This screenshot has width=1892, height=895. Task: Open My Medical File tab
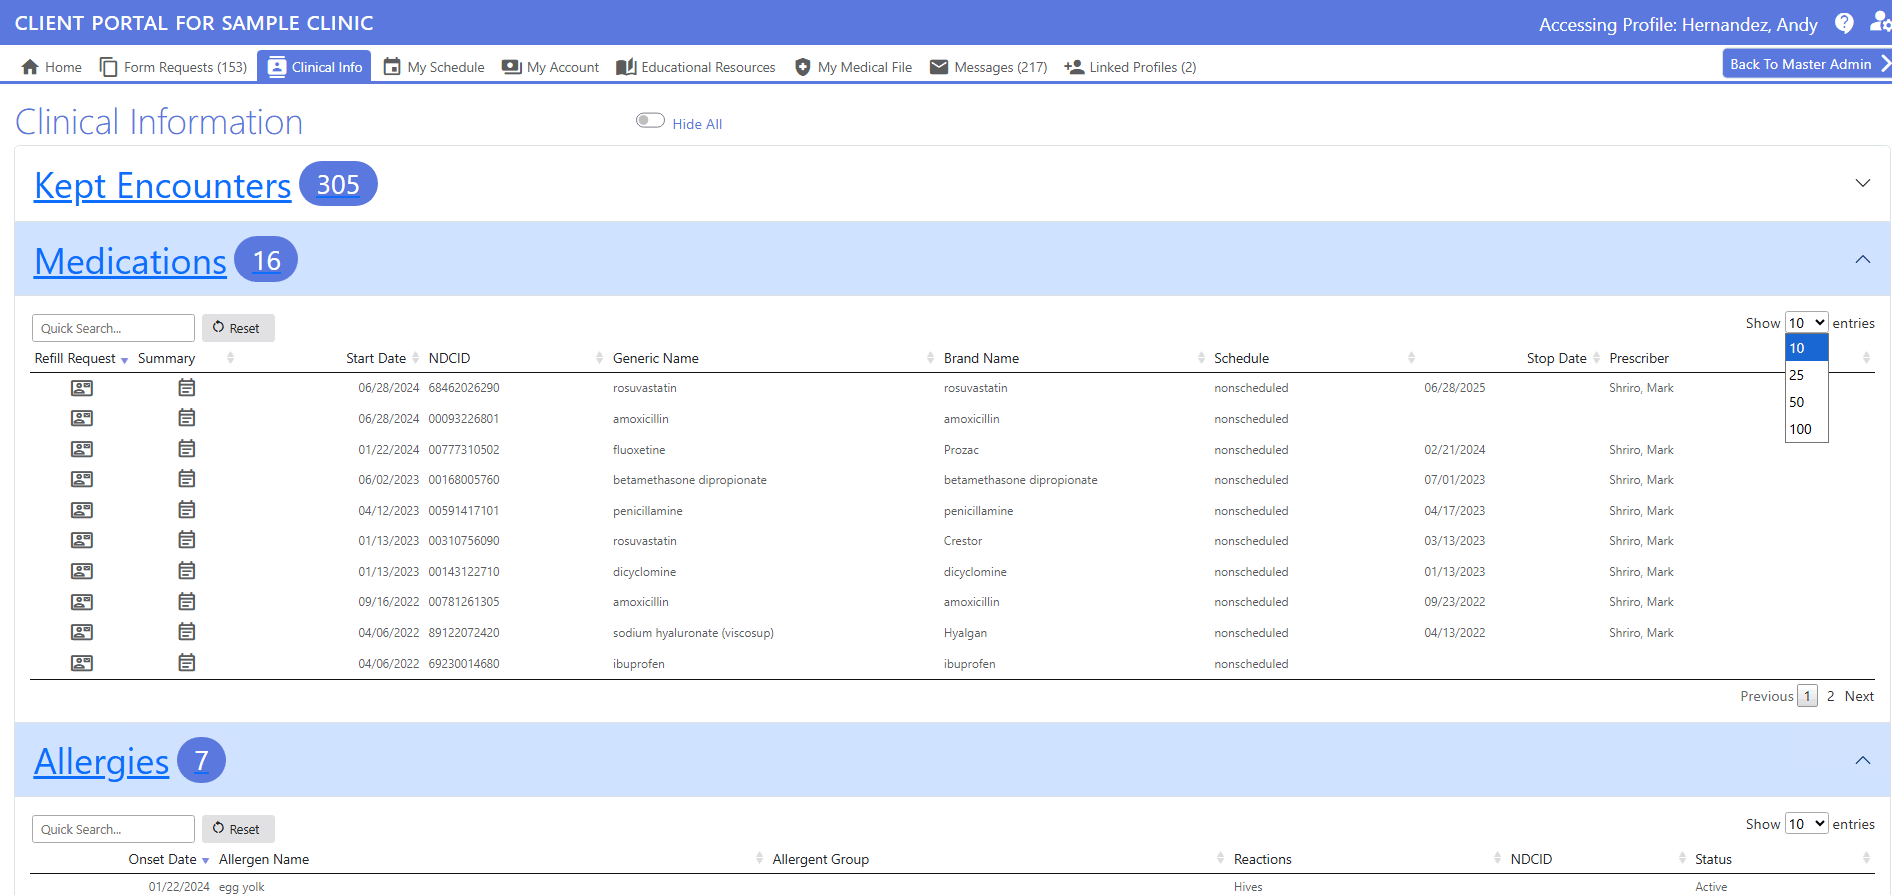click(x=853, y=67)
